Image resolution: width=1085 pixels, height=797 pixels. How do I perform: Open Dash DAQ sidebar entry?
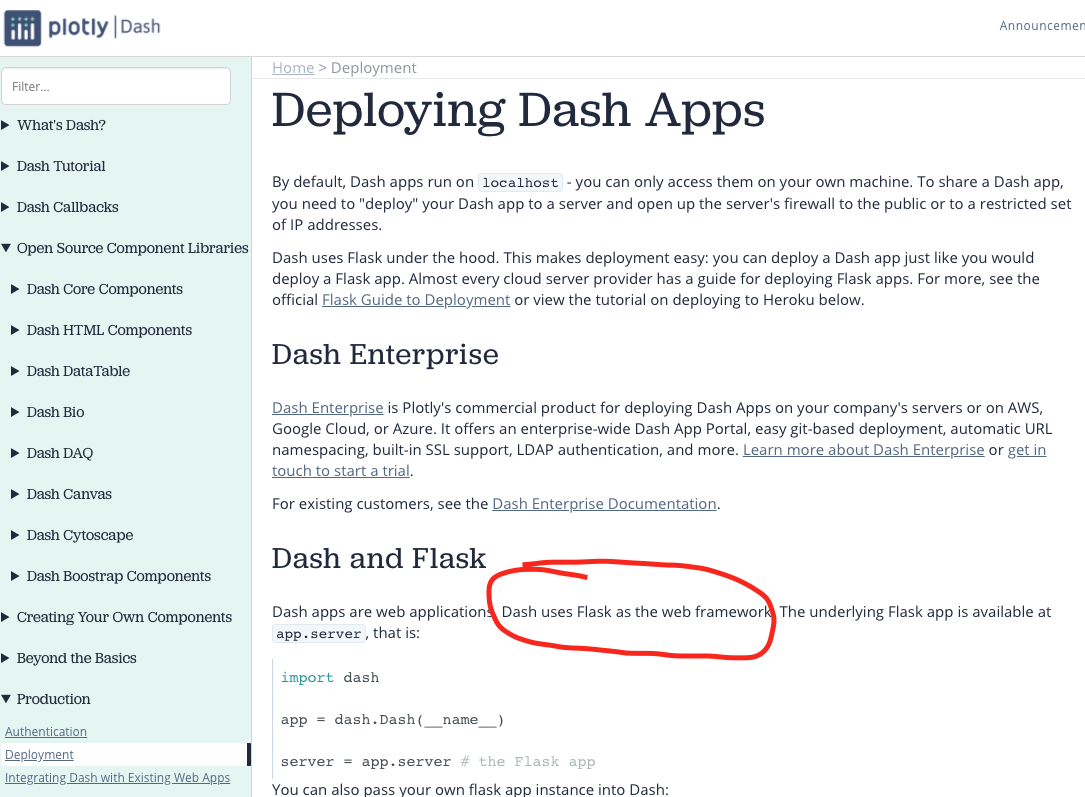coord(59,453)
